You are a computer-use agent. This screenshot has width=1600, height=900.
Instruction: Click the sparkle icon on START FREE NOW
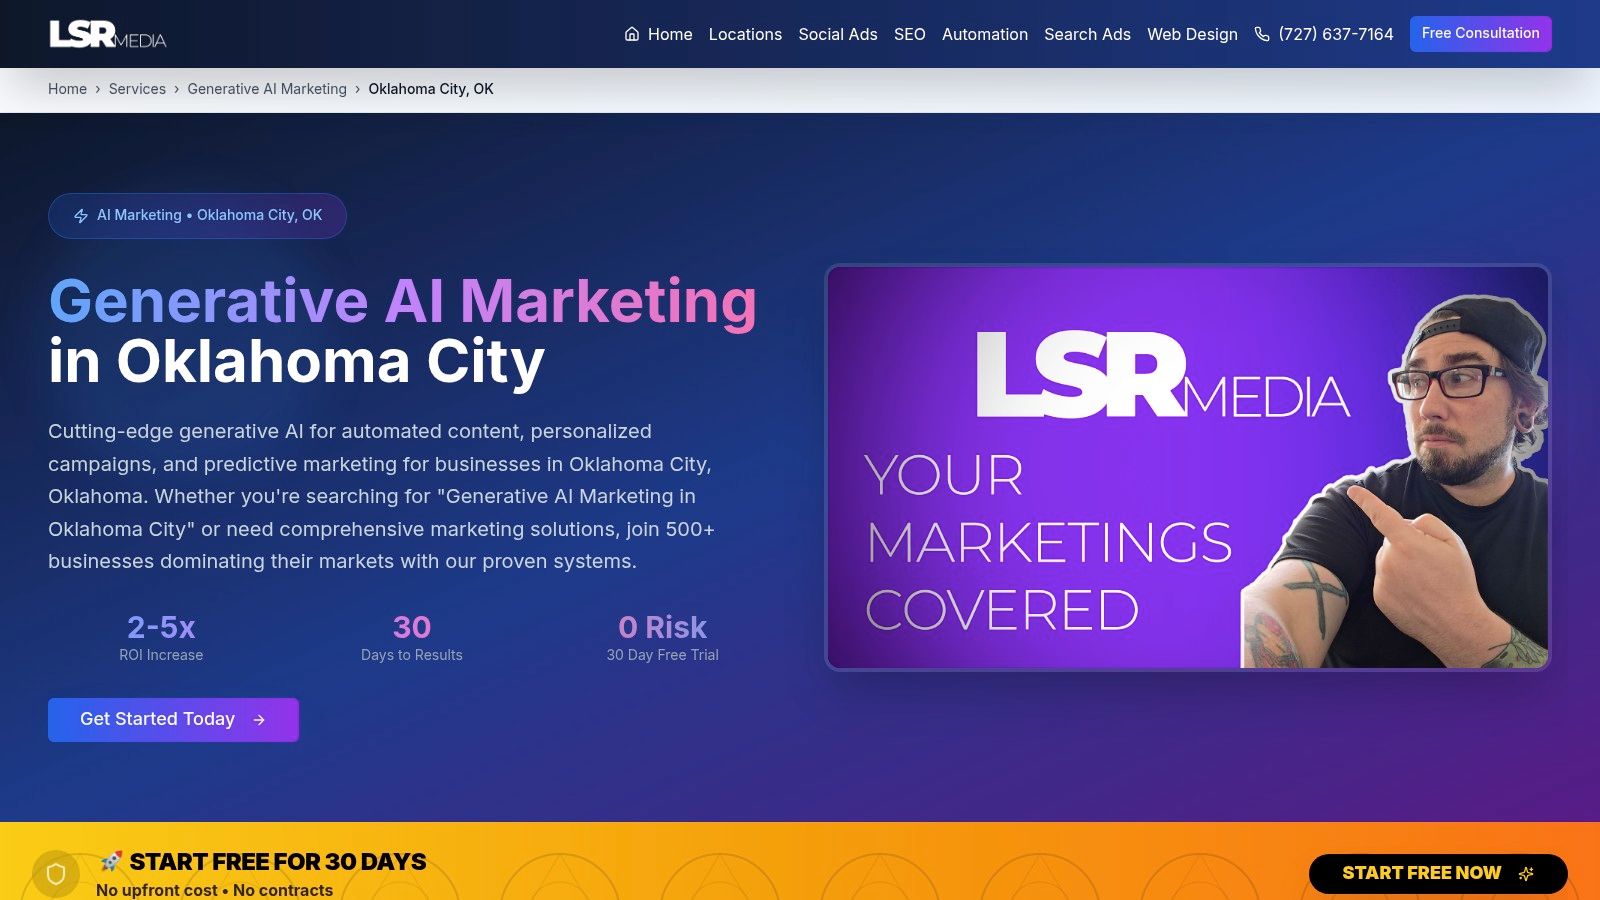tap(1526, 873)
